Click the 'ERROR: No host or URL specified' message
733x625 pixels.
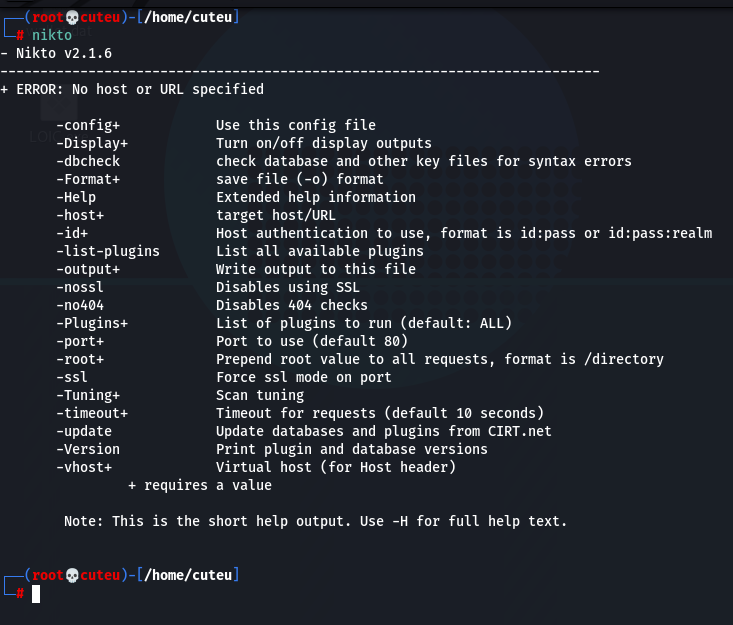click(x=140, y=89)
